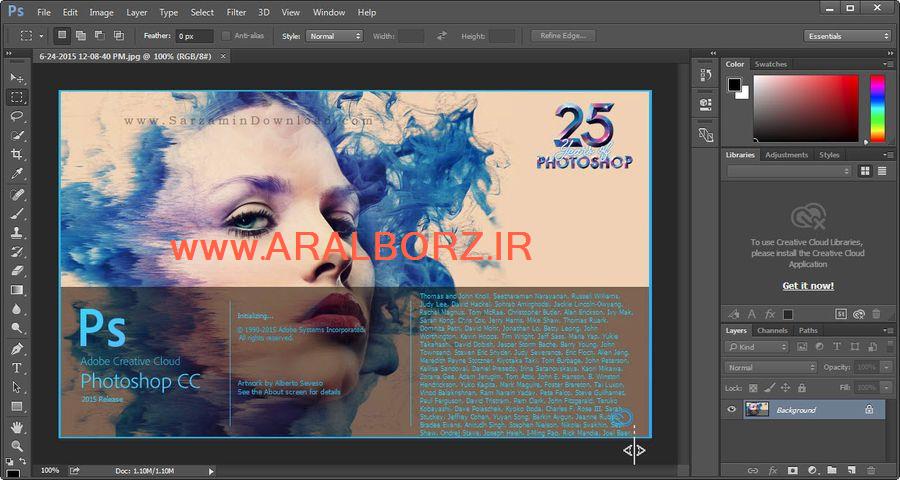Hide the Background layer with the eye icon
This screenshot has width=900, height=480.
coord(731,410)
